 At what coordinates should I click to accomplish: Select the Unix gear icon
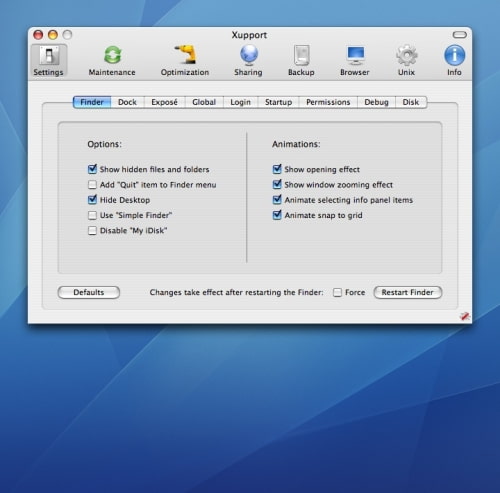pyautogui.click(x=407, y=55)
